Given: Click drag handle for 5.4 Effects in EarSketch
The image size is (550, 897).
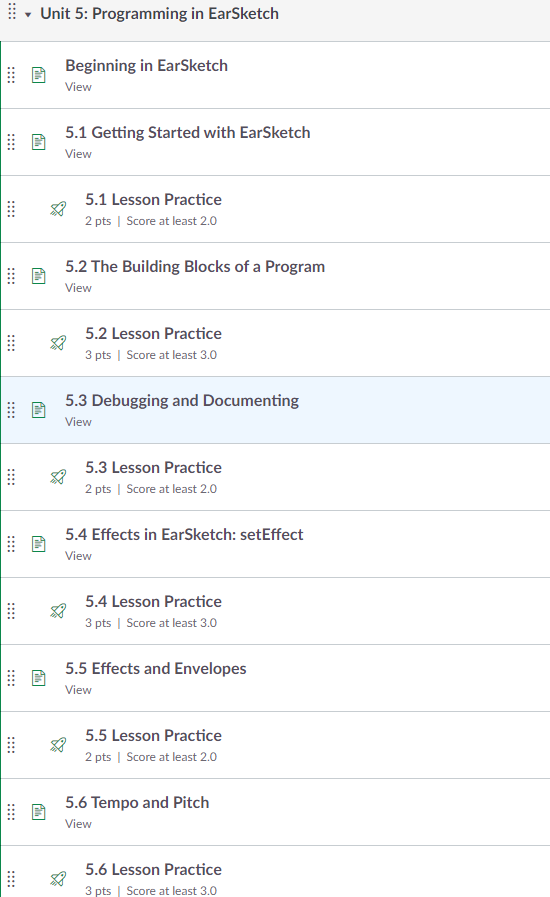Looking at the screenshot, I should [11, 544].
